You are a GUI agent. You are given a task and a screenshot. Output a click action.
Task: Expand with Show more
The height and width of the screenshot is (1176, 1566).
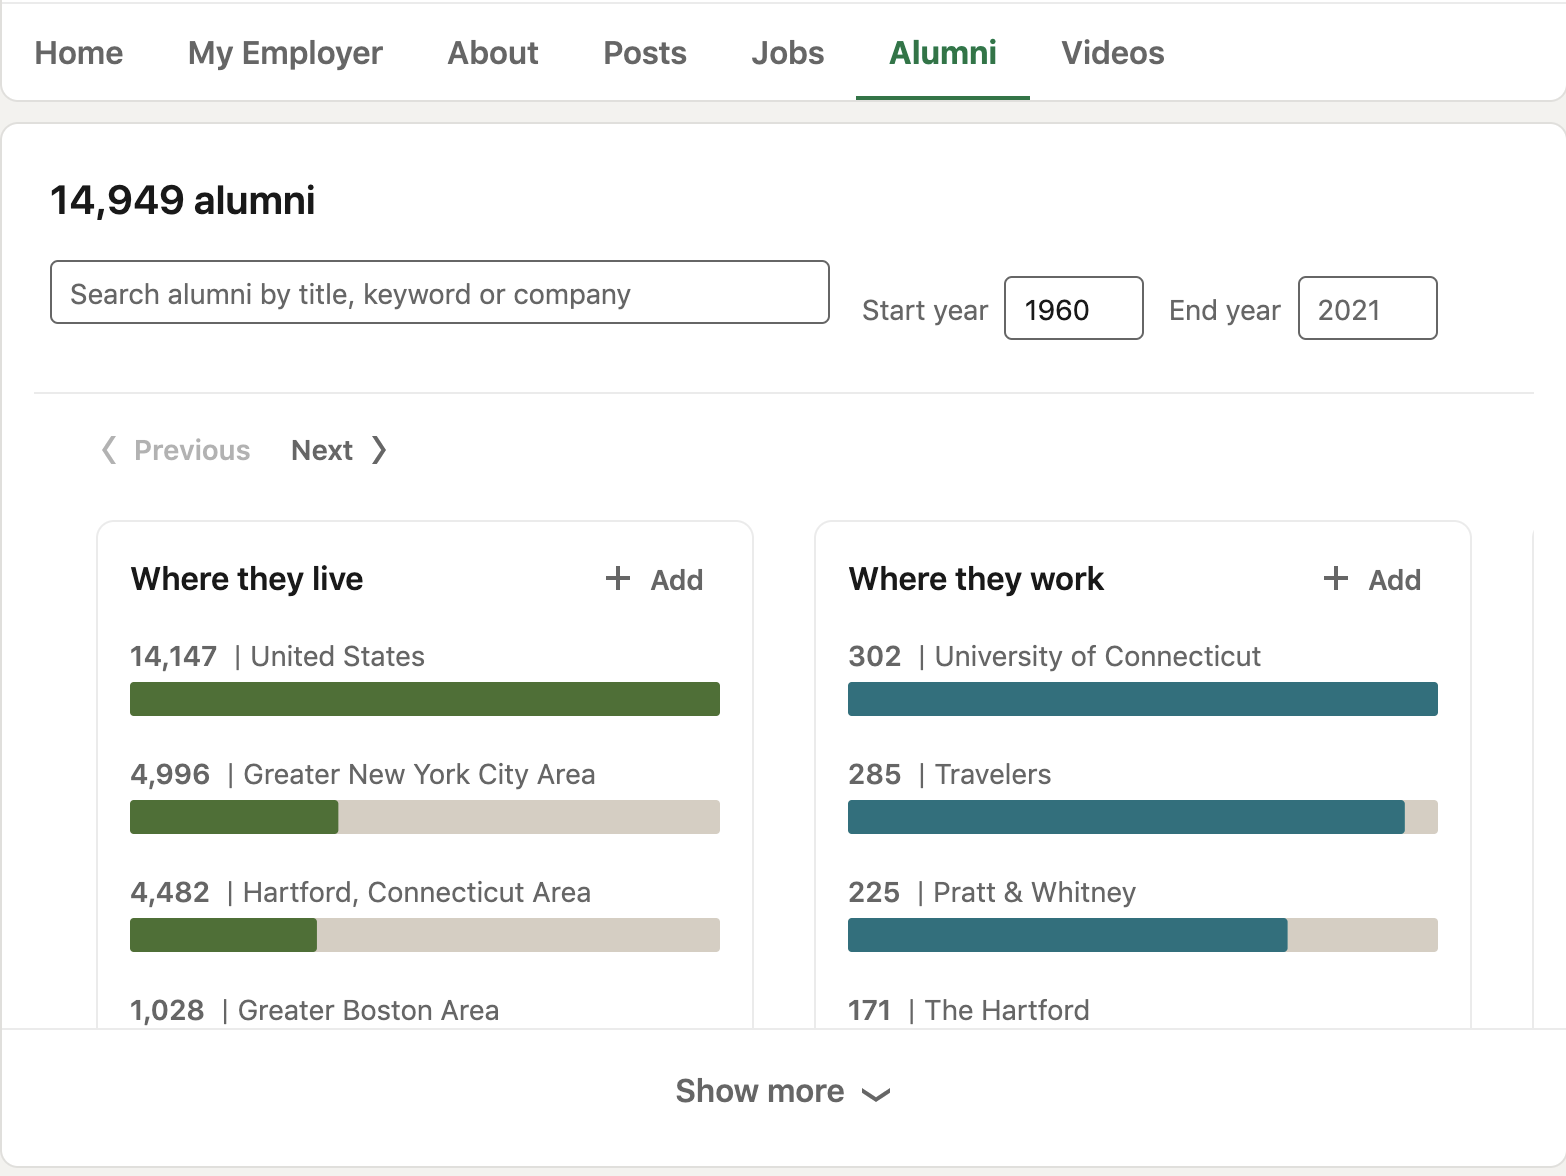tap(783, 1091)
